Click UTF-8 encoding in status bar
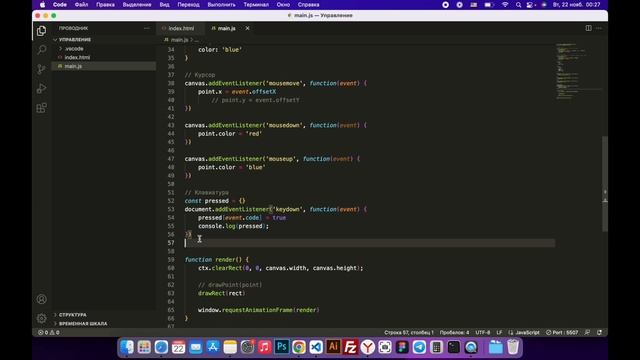The height and width of the screenshot is (360, 640). [483, 332]
